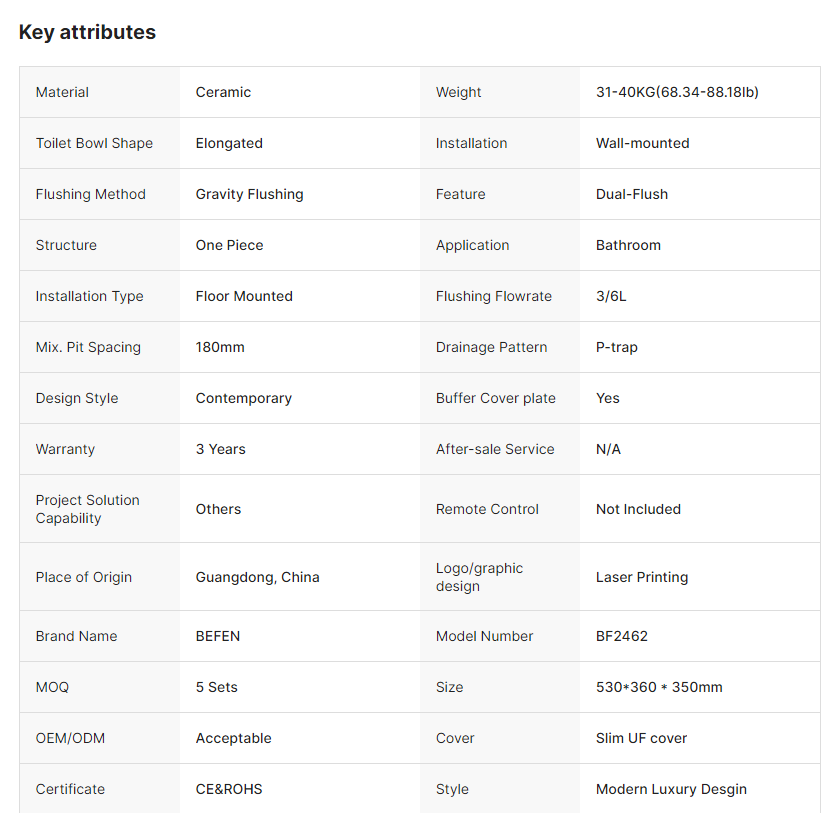Click the Key attributes heading

coord(87,32)
